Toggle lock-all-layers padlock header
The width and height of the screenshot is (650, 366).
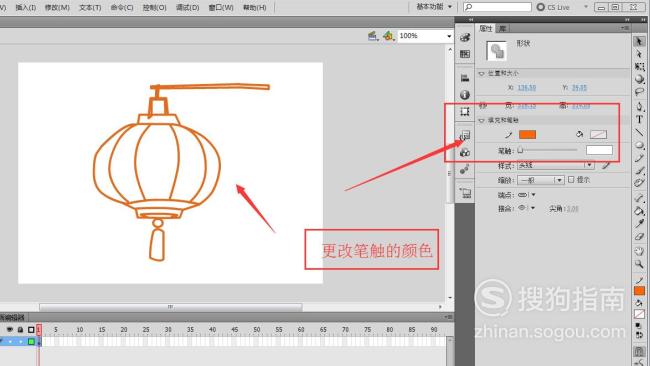pos(20,330)
